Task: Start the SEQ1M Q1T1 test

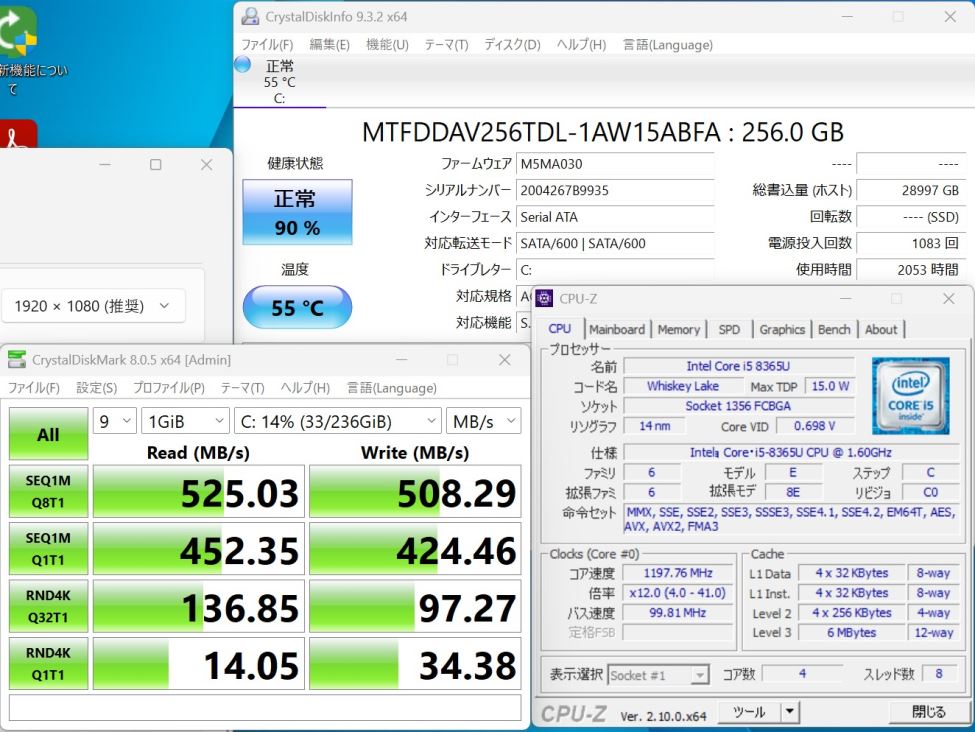Action: click(49, 549)
